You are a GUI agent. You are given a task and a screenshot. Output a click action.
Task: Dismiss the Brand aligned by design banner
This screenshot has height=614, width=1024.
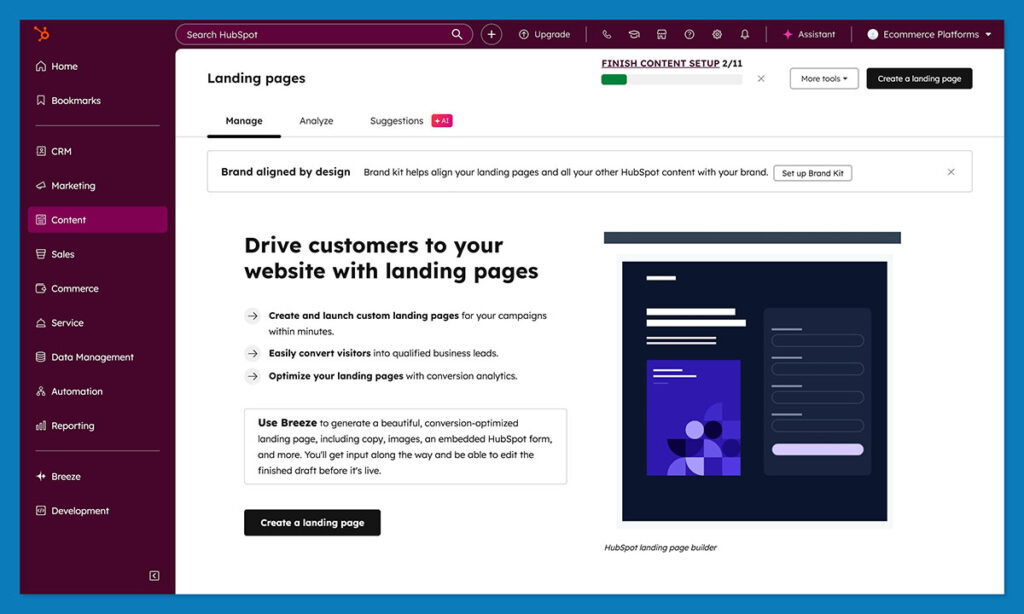tap(951, 171)
